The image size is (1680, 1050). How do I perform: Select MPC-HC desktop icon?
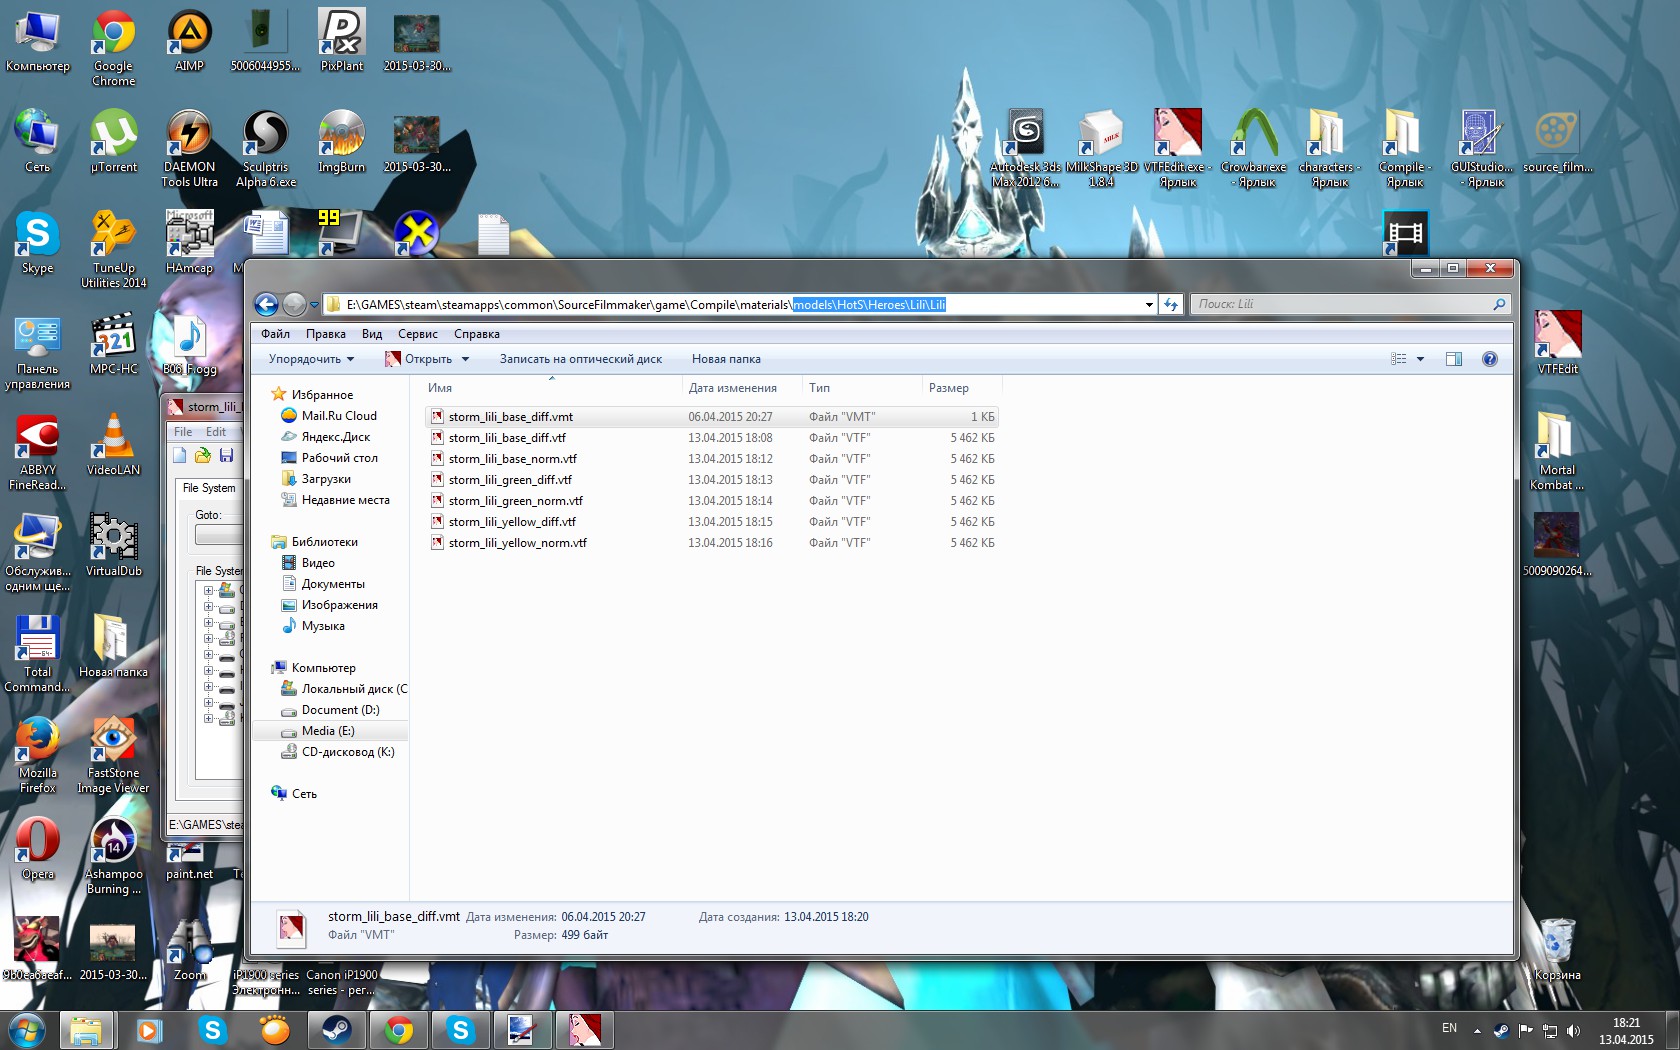[x=113, y=344]
